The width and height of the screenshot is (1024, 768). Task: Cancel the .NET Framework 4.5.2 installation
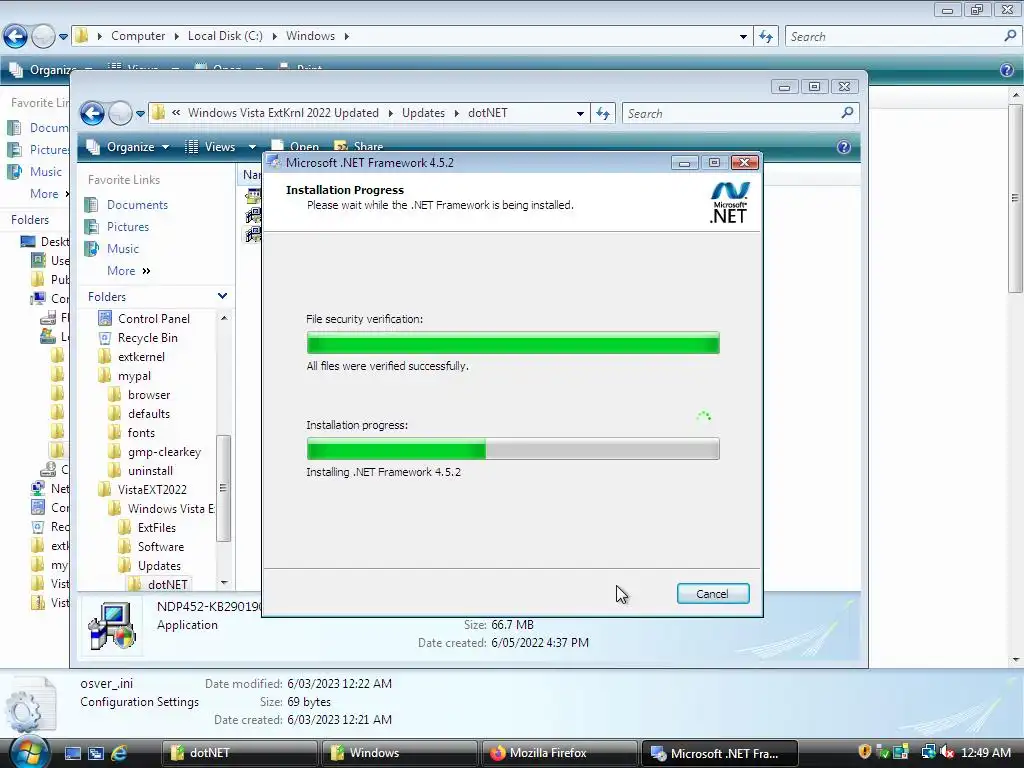[712, 594]
